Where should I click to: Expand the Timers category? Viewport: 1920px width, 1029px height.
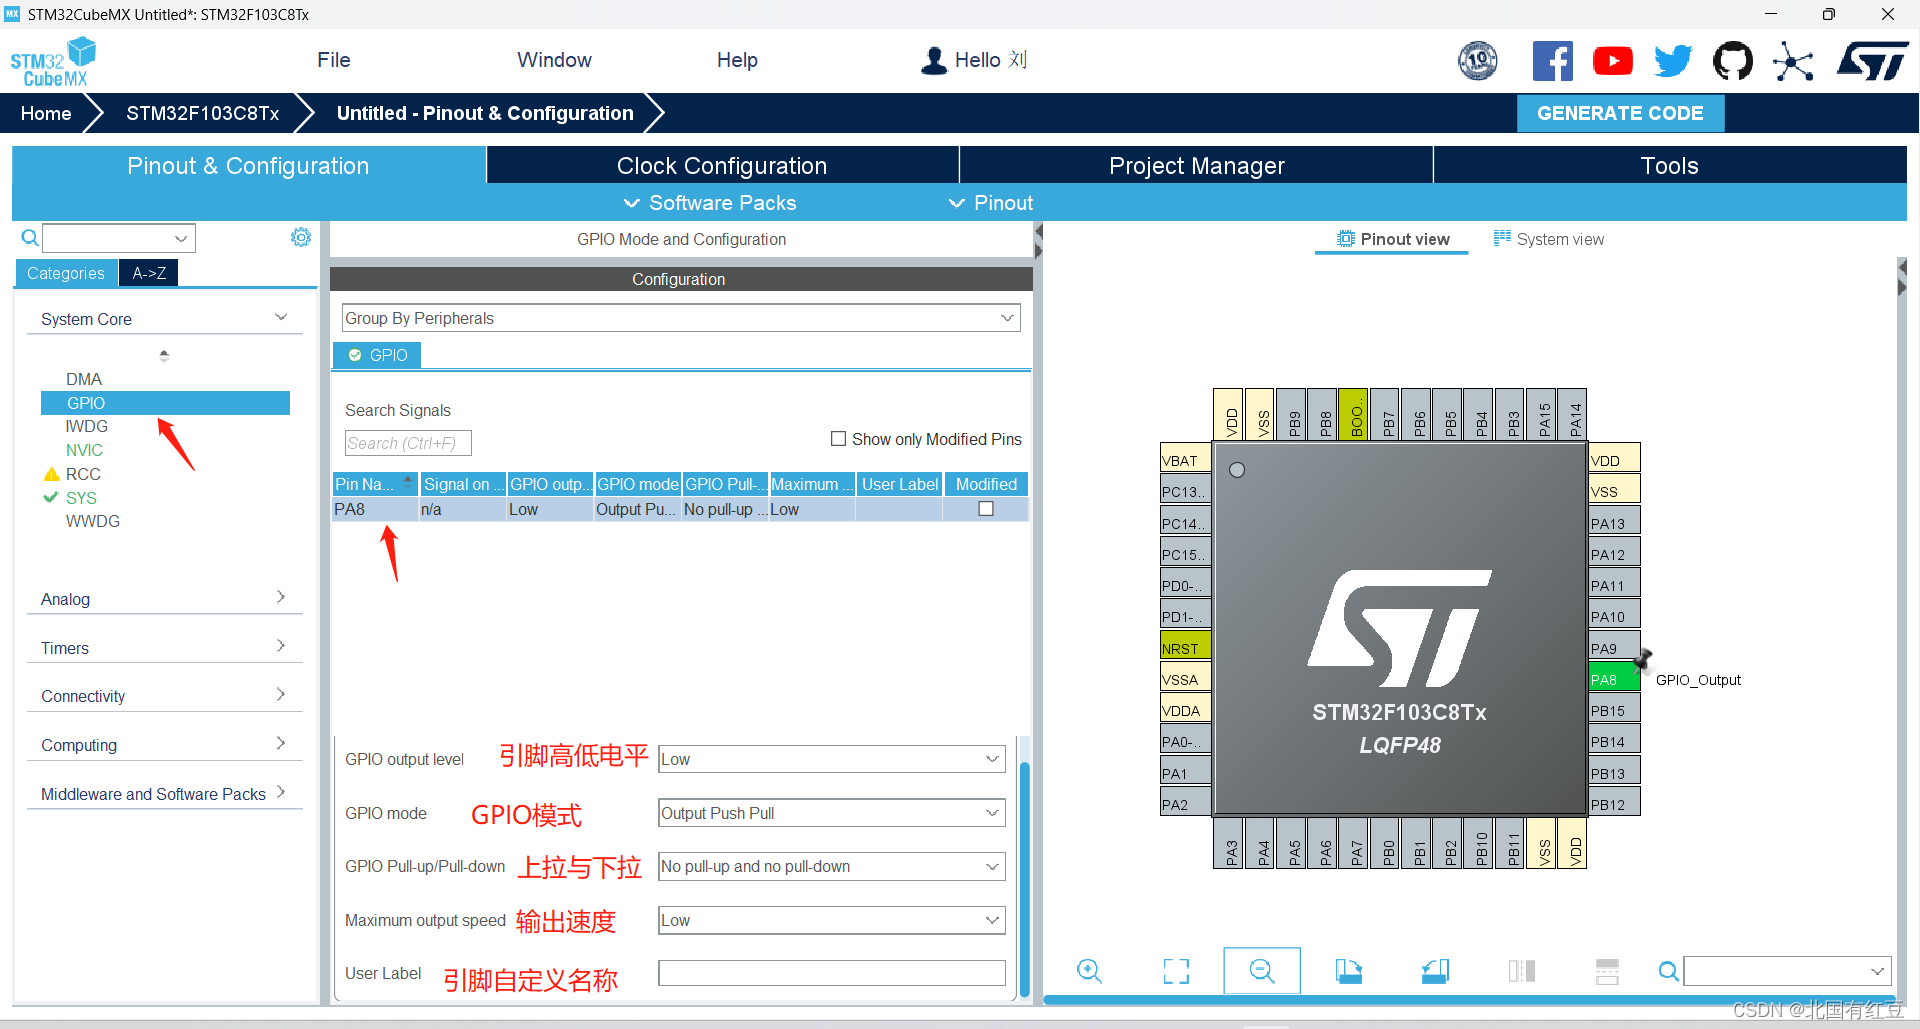pyautogui.click(x=165, y=648)
